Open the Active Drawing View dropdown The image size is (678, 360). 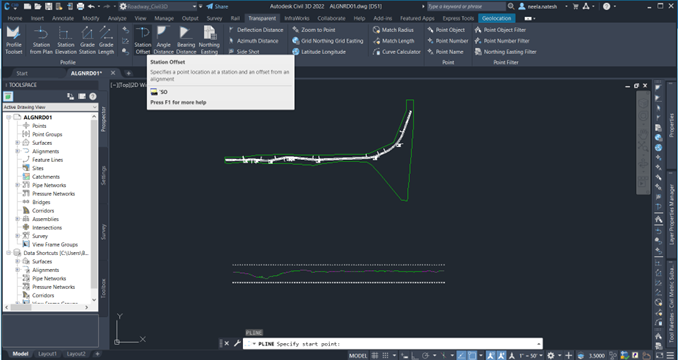[x=51, y=107]
